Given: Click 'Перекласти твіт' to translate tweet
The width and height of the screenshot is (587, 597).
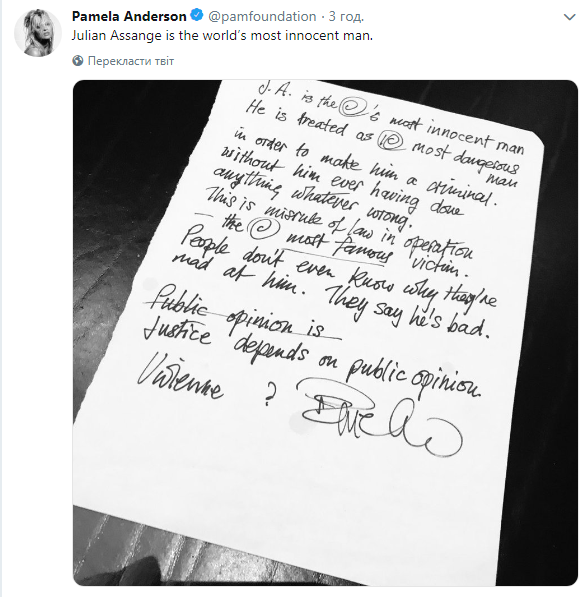Looking at the screenshot, I should point(131,61).
